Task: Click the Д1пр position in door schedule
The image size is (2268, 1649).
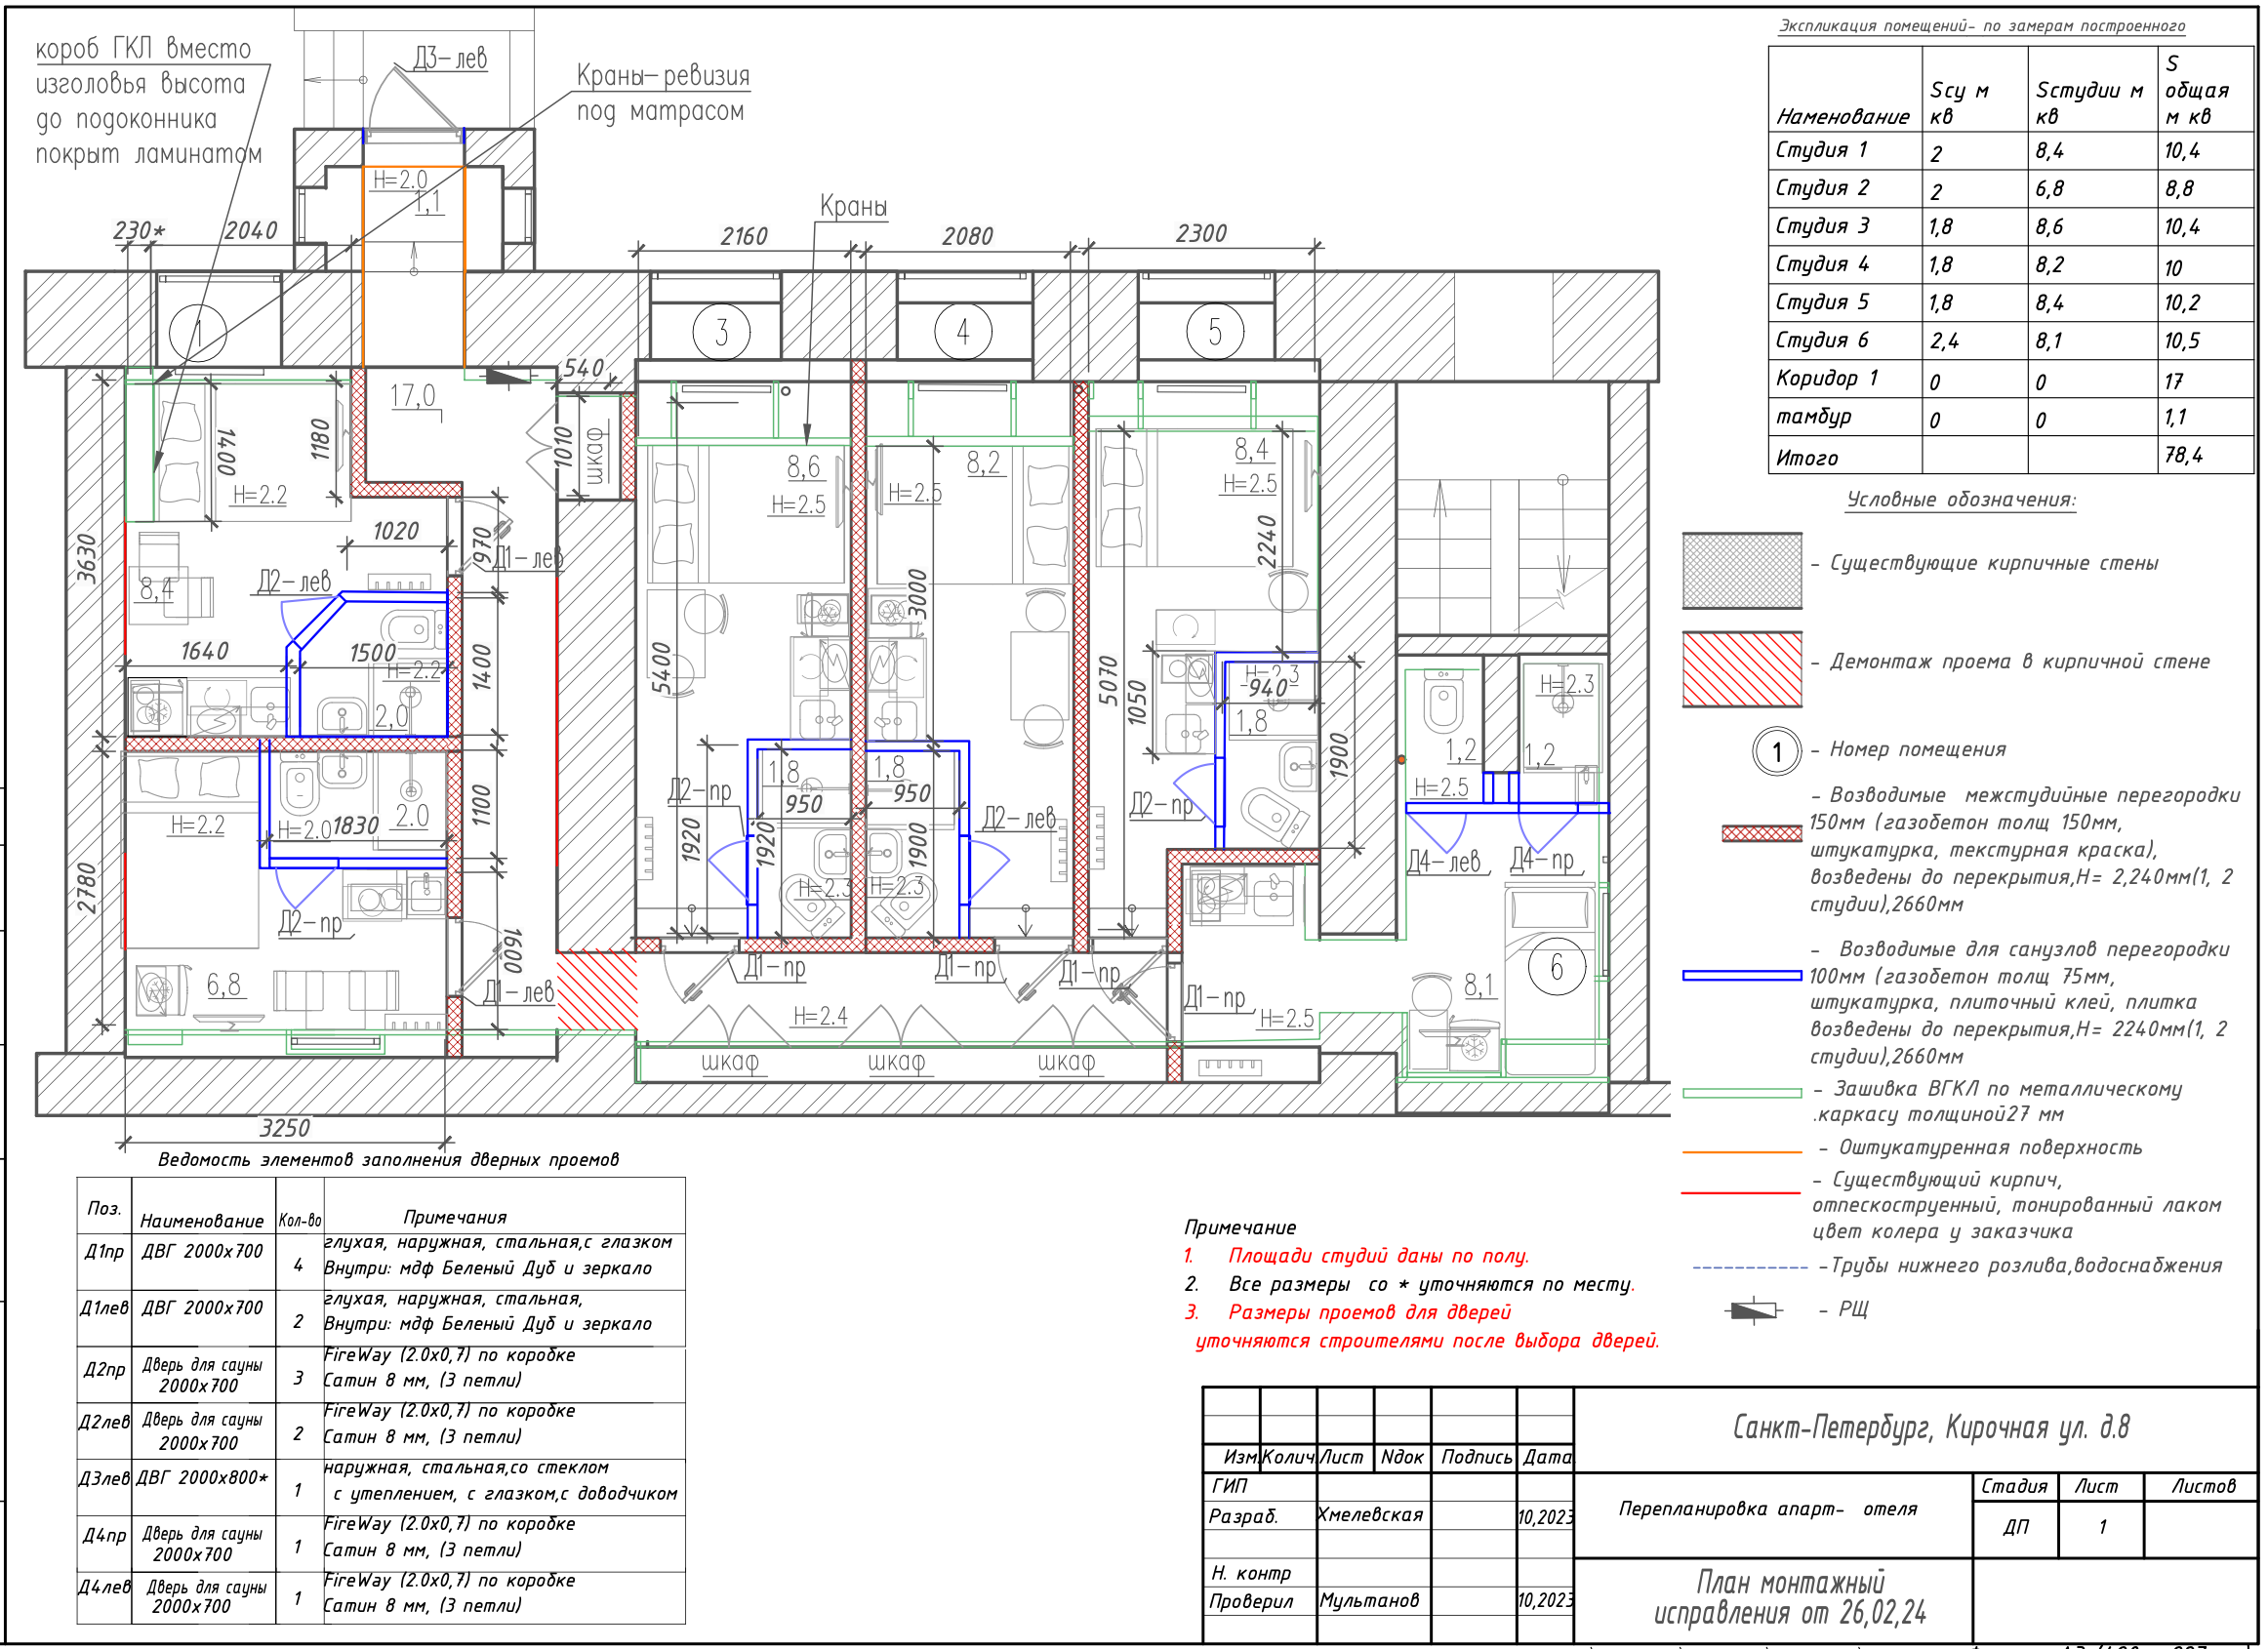Action: 104,1252
